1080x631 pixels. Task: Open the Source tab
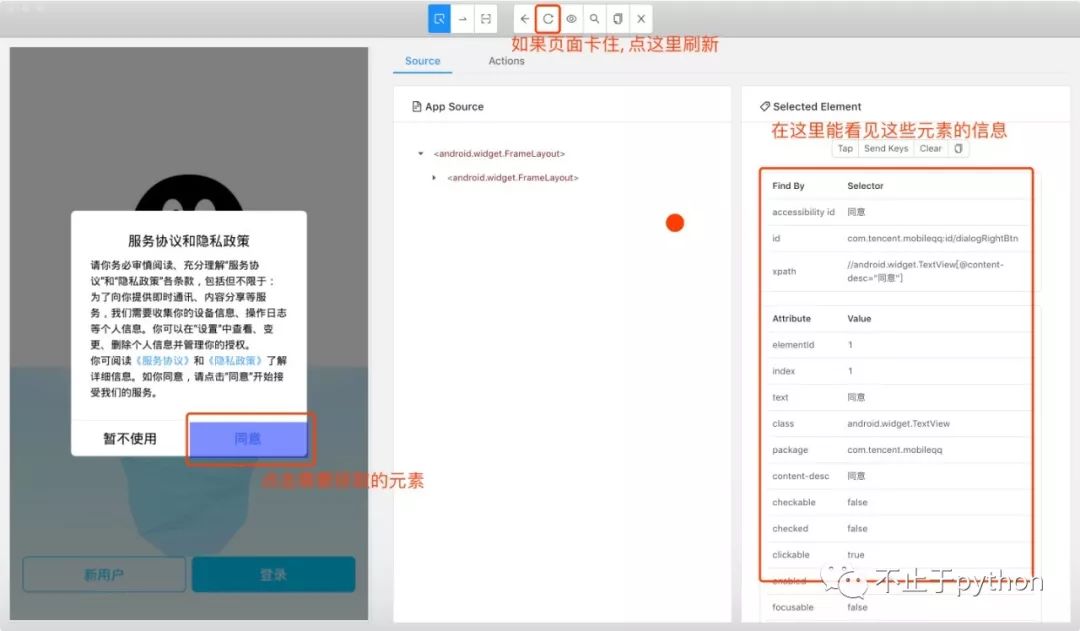pyautogui.click(x=422, y=61)
